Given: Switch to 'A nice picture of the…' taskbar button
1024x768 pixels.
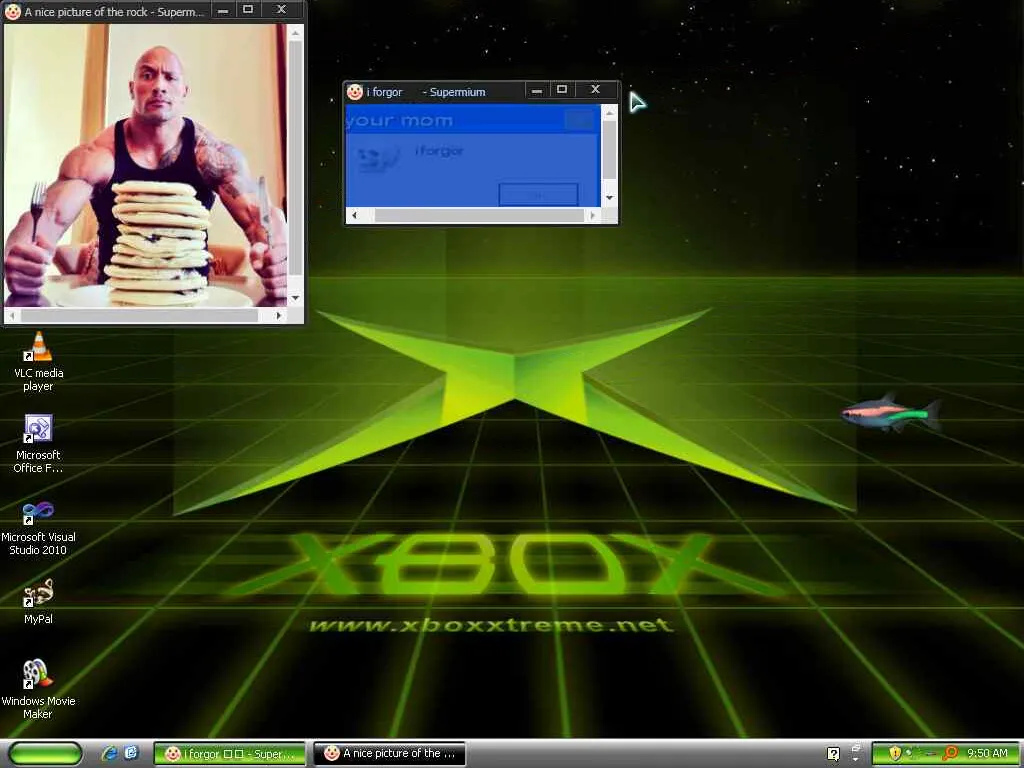Looking at the screenshot, I should (390, 754).
